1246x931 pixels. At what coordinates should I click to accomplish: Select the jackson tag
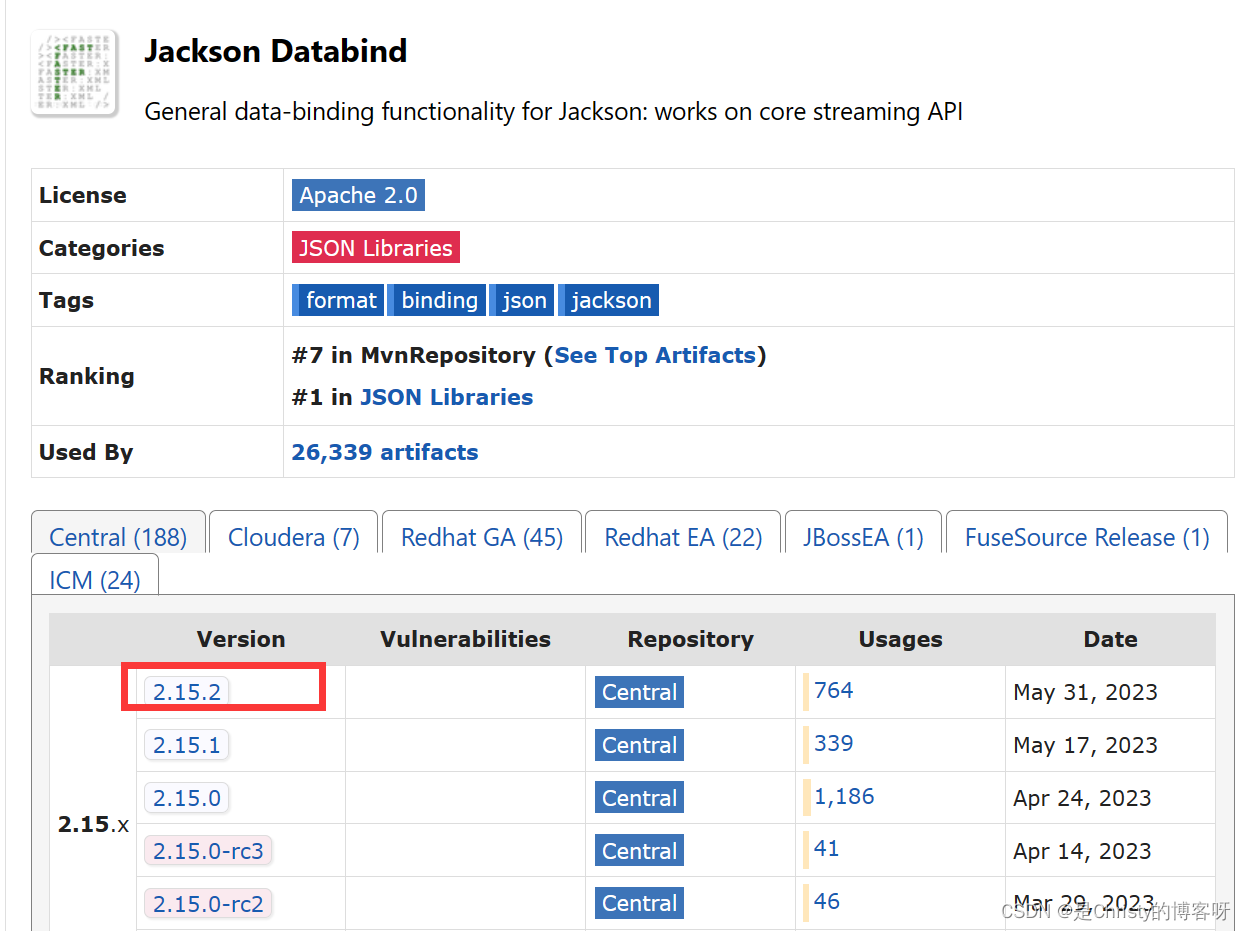pos(608,300)
